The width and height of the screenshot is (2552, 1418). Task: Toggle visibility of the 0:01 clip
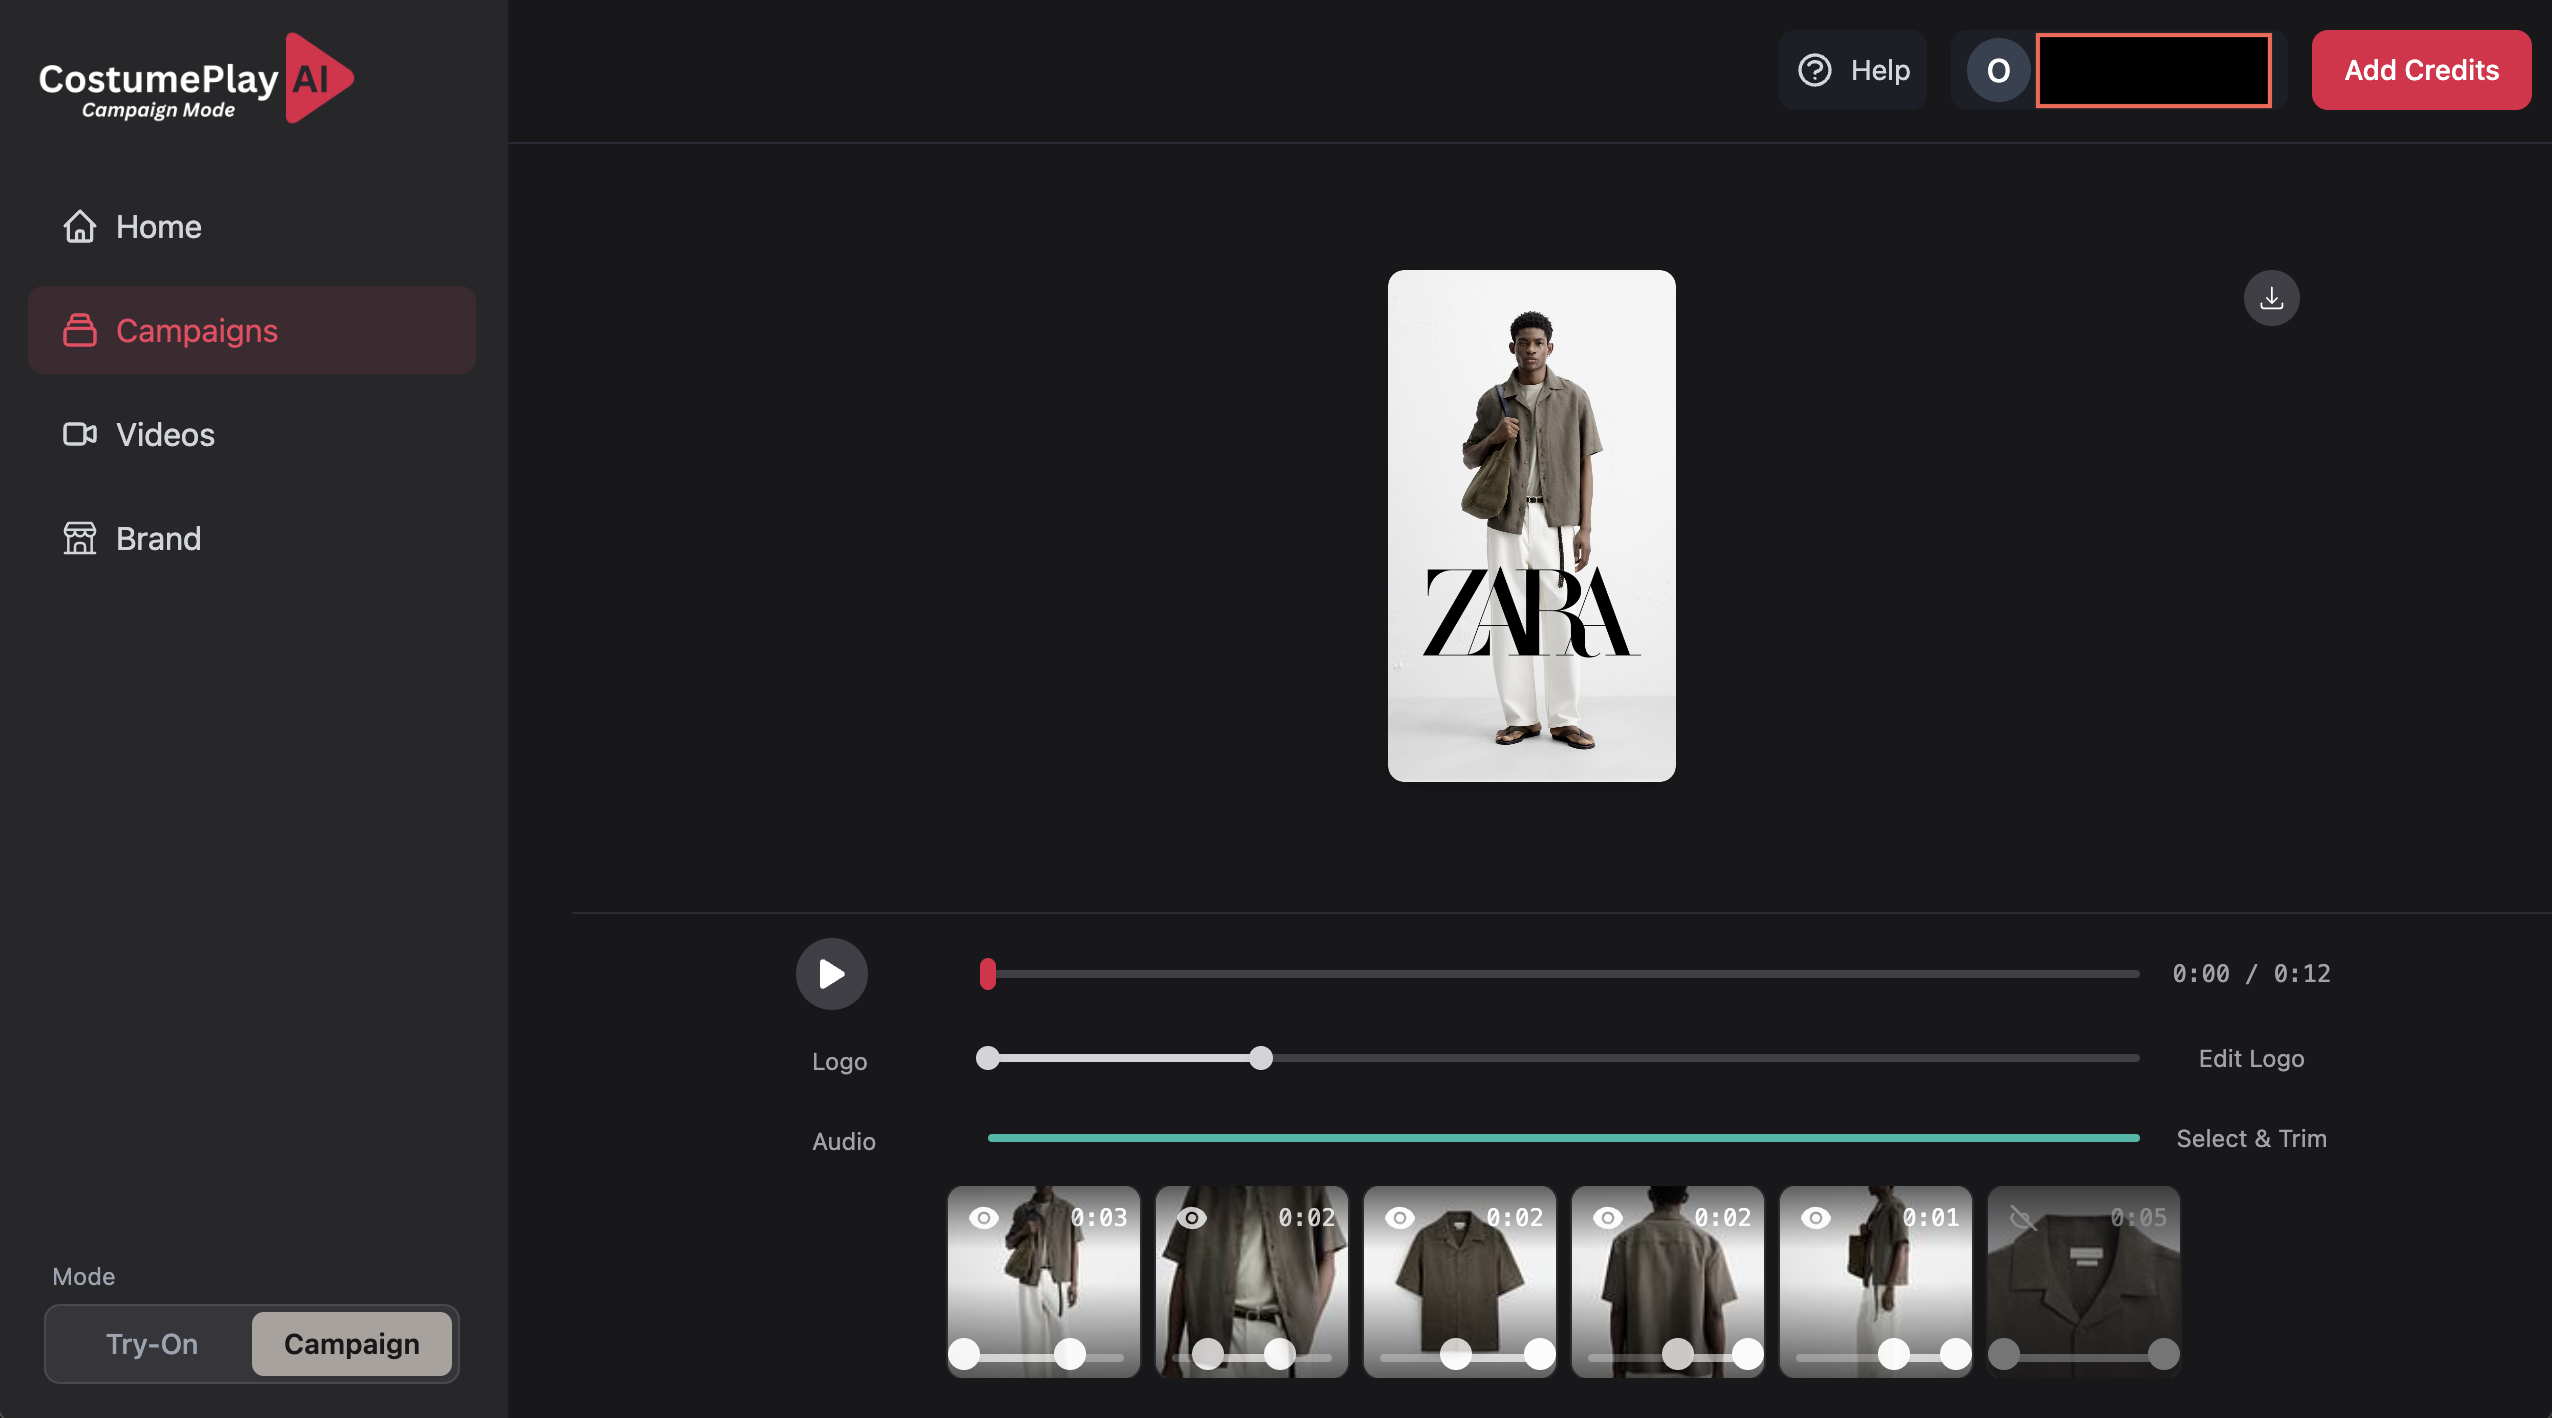tap(1815, 1217)
